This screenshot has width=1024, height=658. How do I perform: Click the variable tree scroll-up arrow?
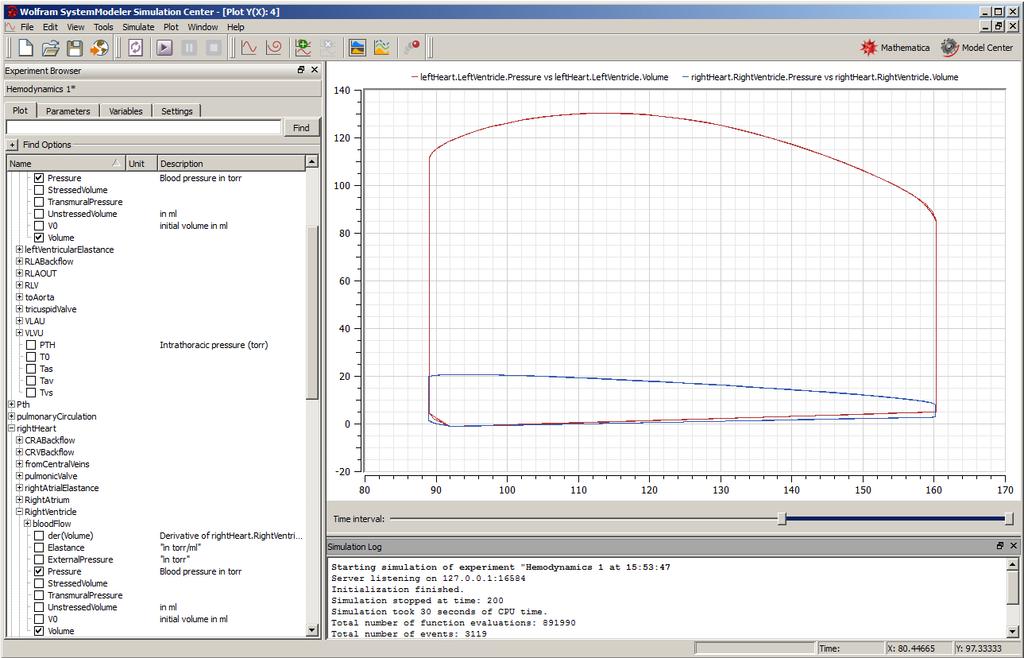point(312,162)
